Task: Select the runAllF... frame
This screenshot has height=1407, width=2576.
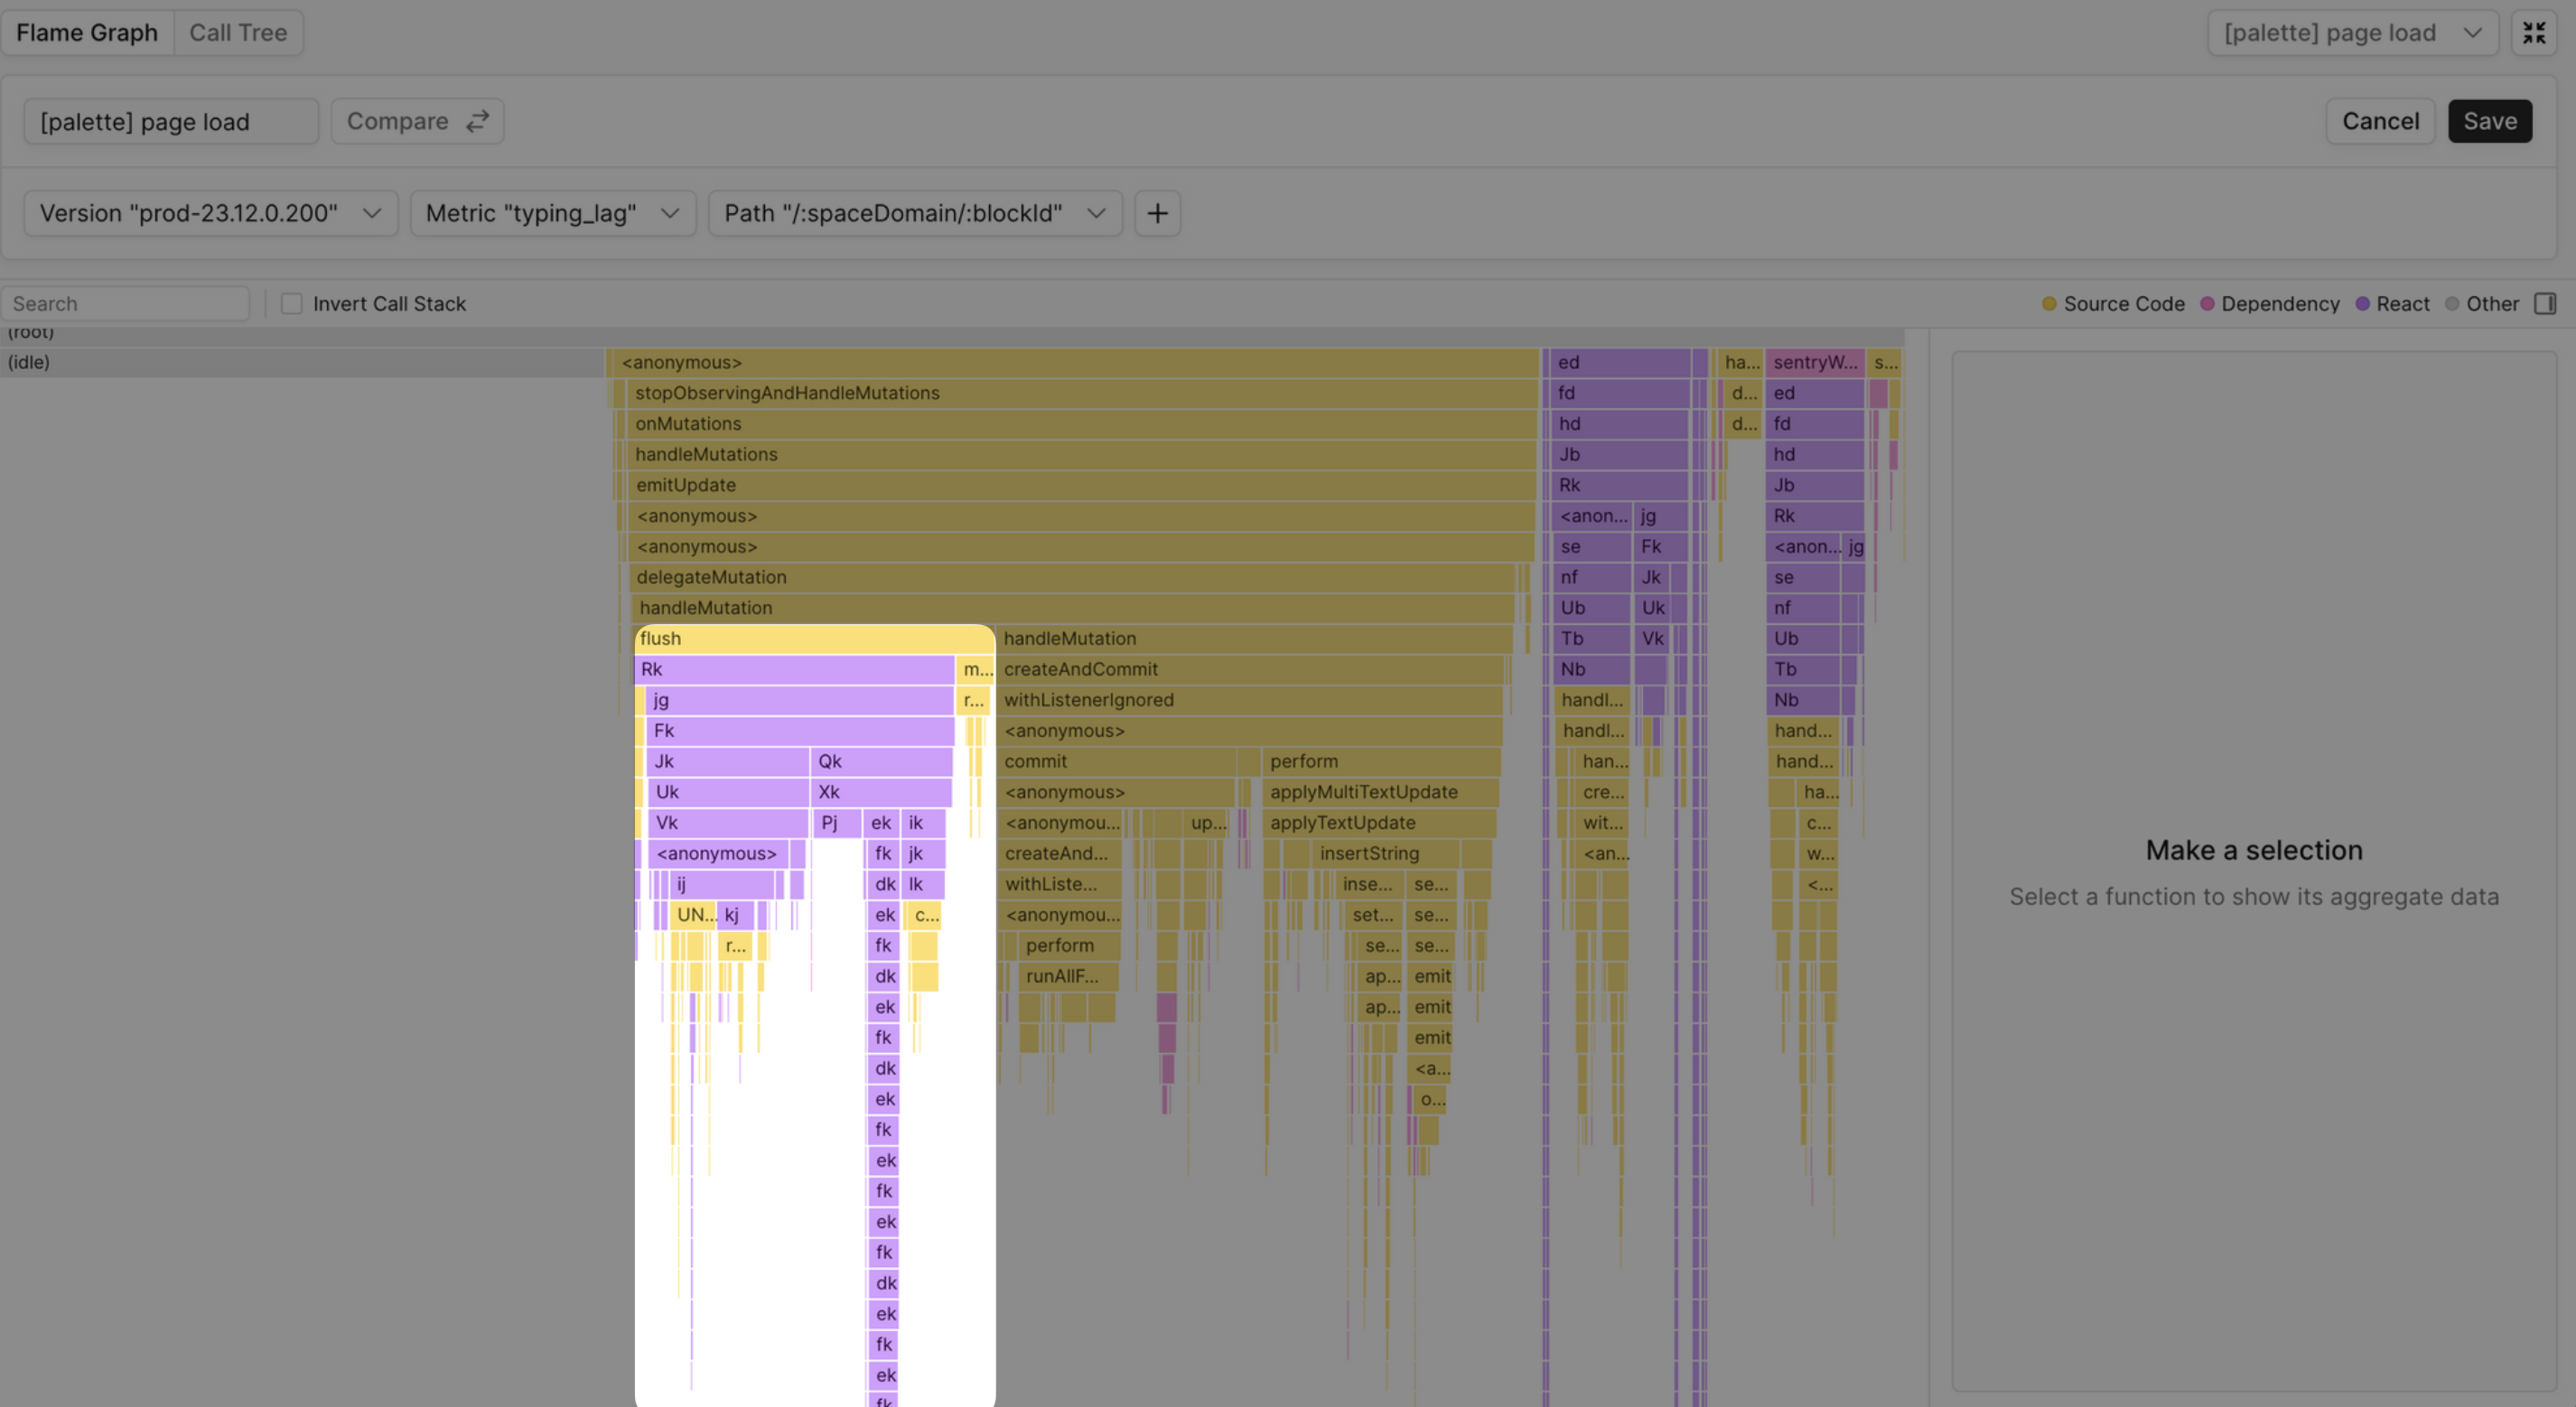Action: pyautogui.click(x=1068, y=976)
